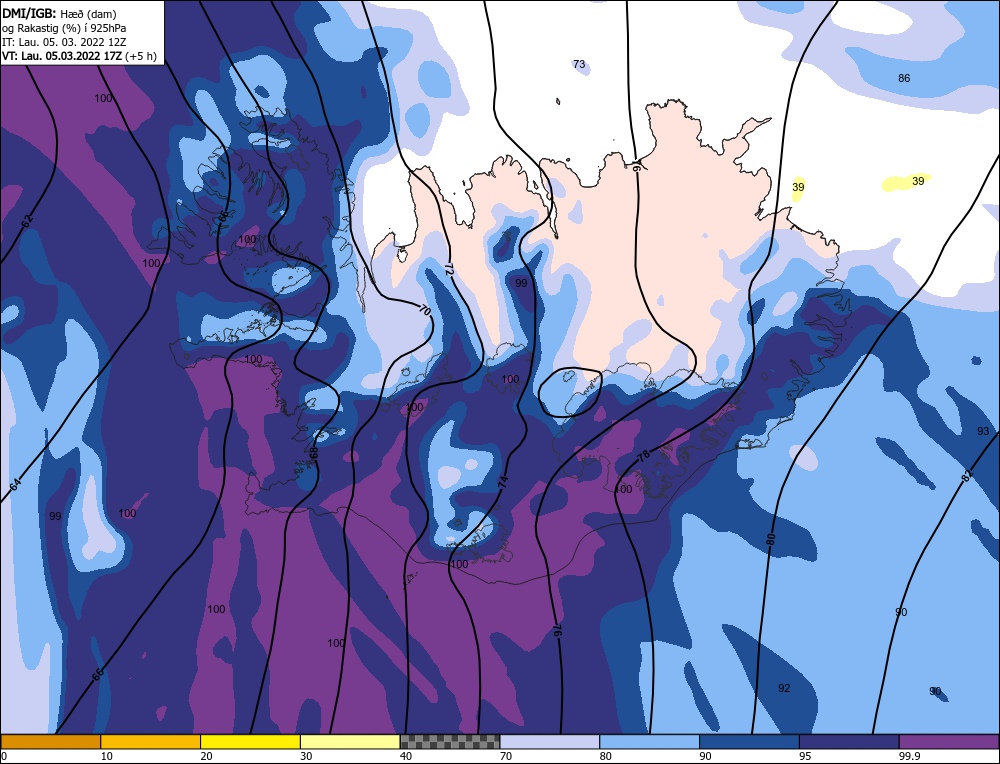
Task: Select the contour line label 82
Action: pyautogui.click(x=967, y=475)
